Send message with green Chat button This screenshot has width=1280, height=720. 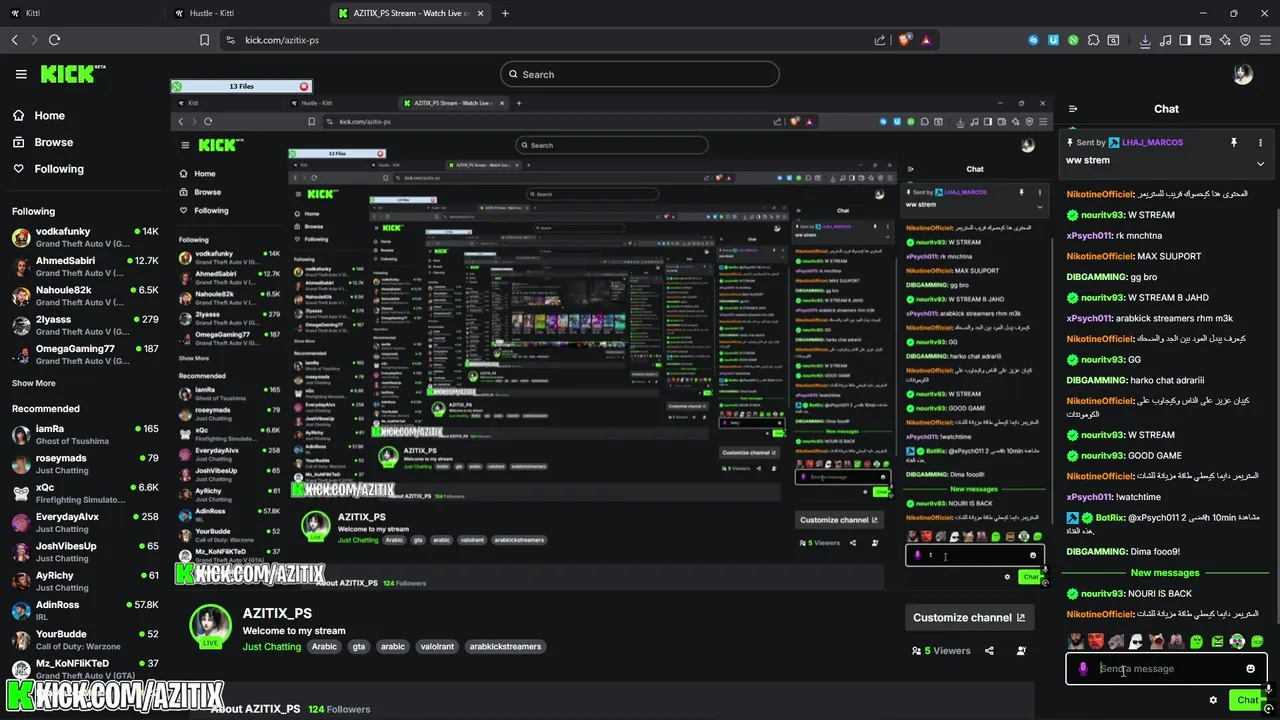1246,700
